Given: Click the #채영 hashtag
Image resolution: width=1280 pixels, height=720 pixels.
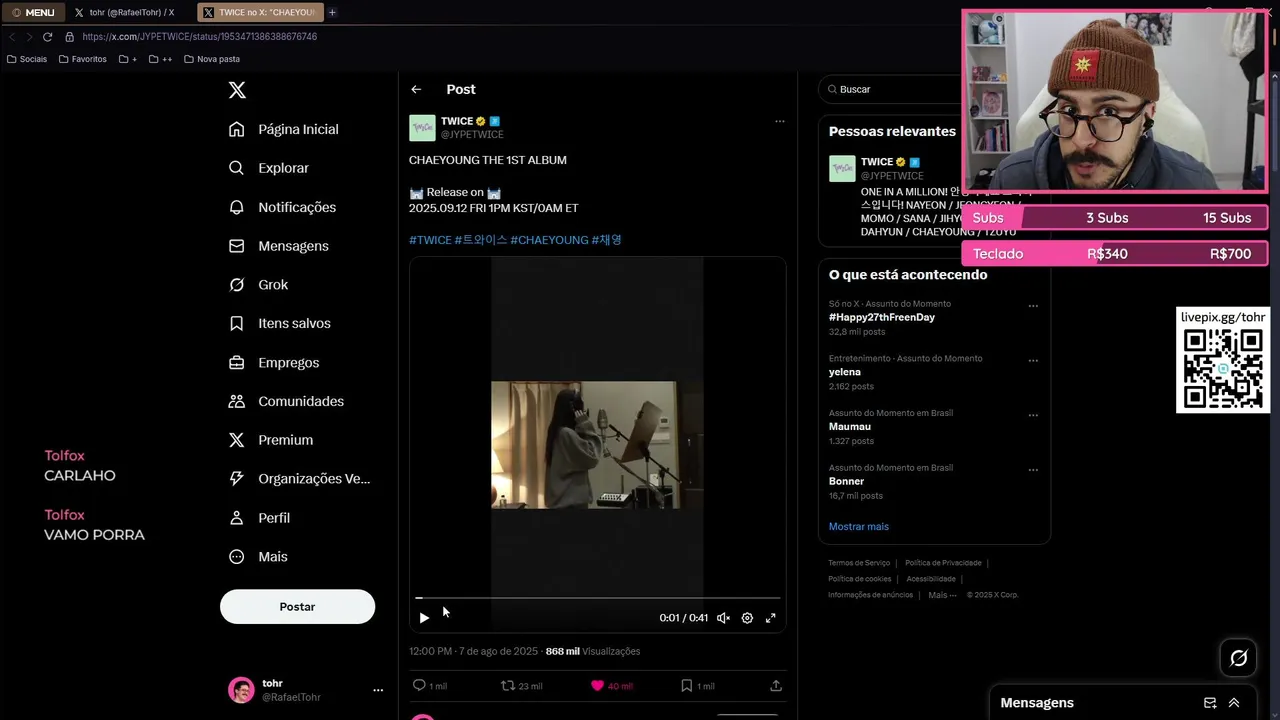Looking at the screenshot, I should 607,240.
